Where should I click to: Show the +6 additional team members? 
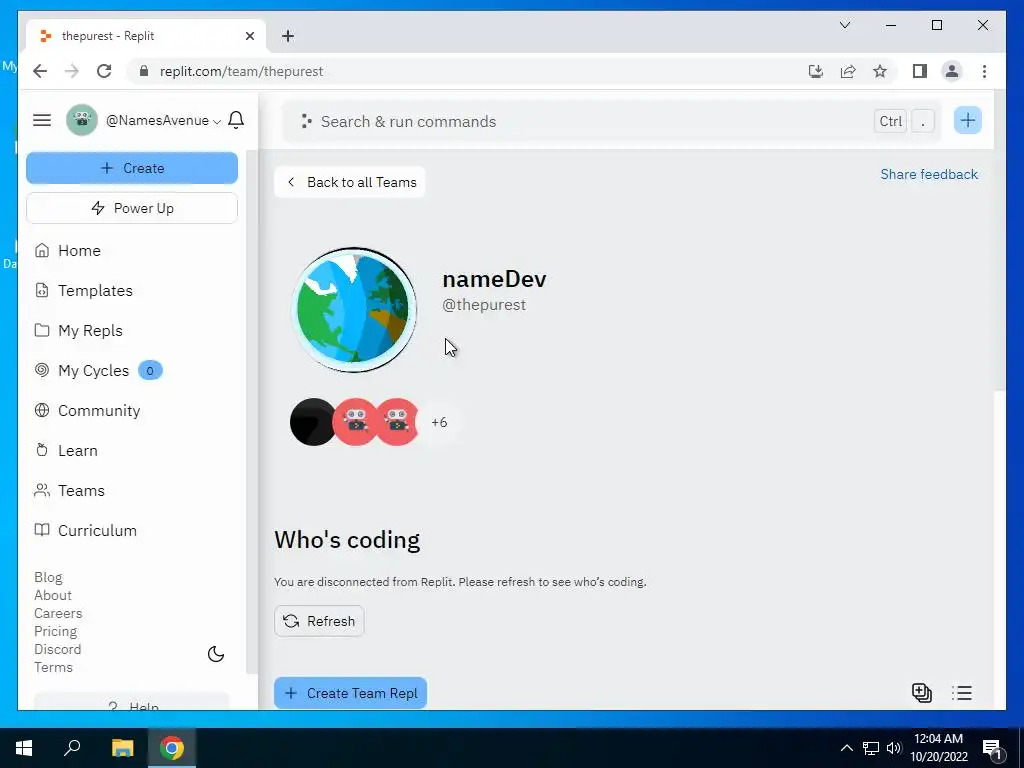[x=440, y=423]
